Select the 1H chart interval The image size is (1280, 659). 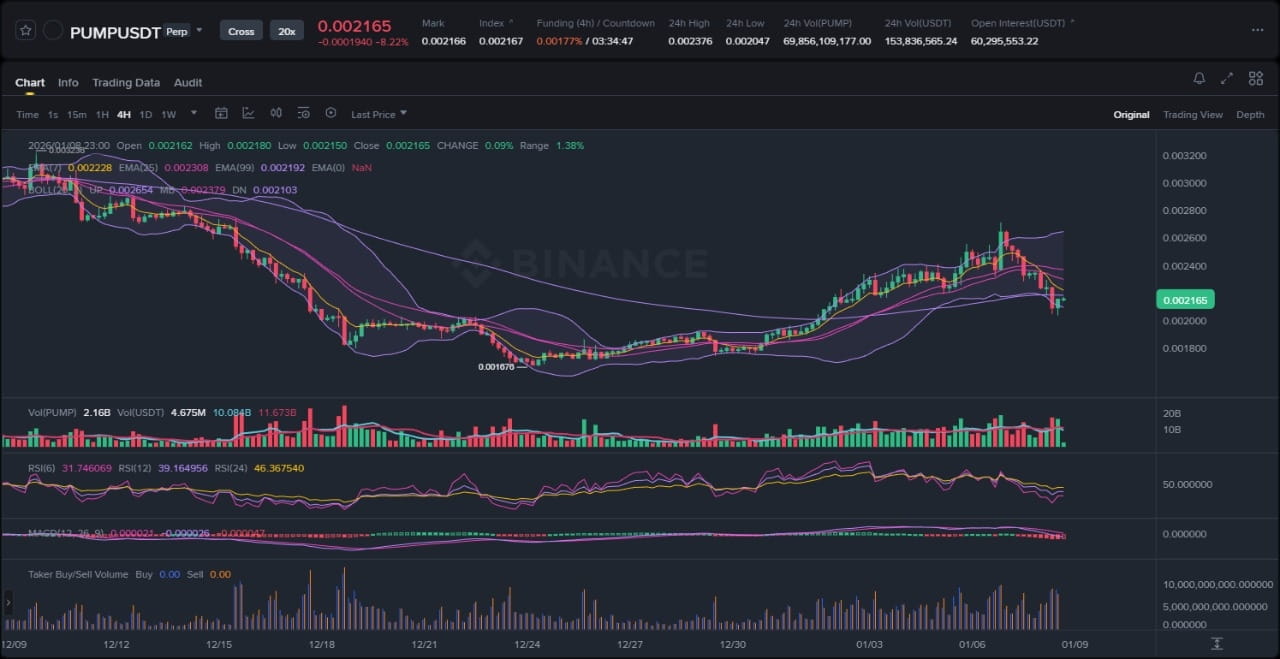click(102, 115)
